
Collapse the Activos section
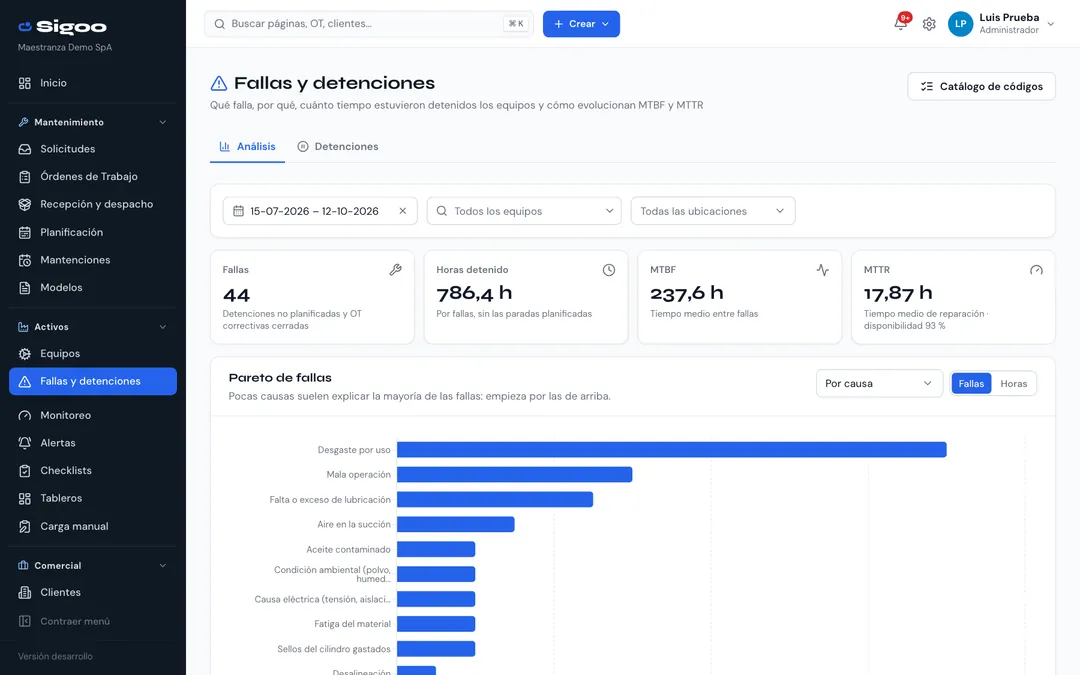pos(163,327)
